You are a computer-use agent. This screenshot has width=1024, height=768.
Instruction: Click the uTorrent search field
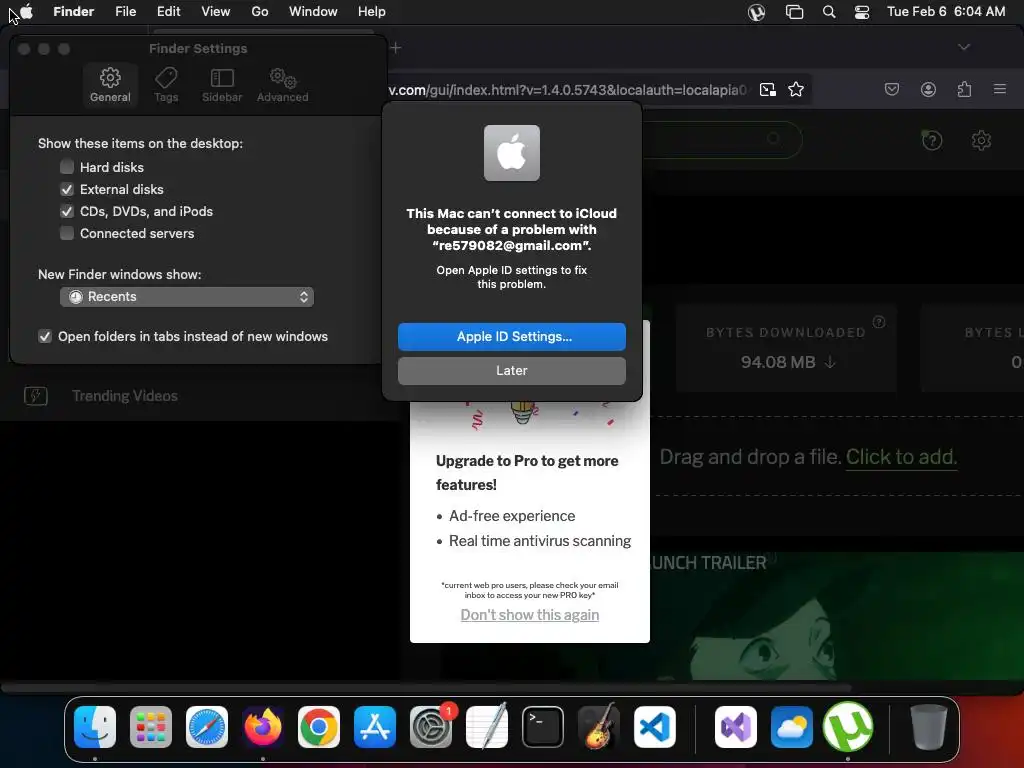(x=722, y=139)
